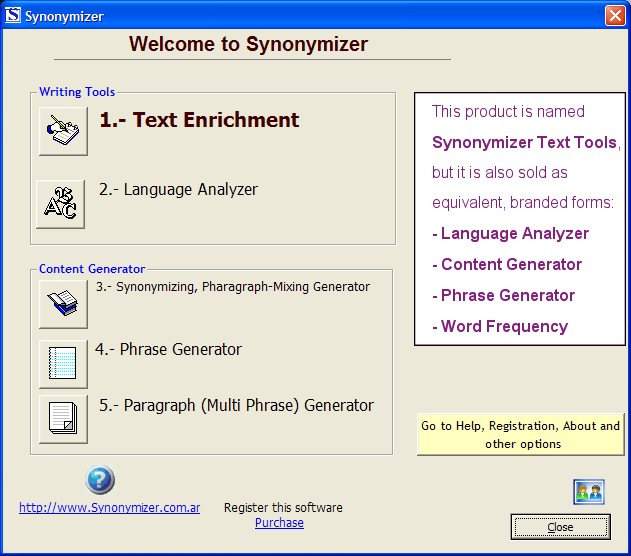Click the 'Register this software' text

pyautogui.click(x=283, y=508)
